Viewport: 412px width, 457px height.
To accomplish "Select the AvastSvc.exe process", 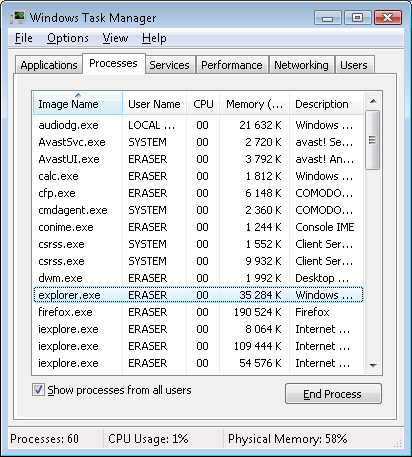I will [198, 142].
